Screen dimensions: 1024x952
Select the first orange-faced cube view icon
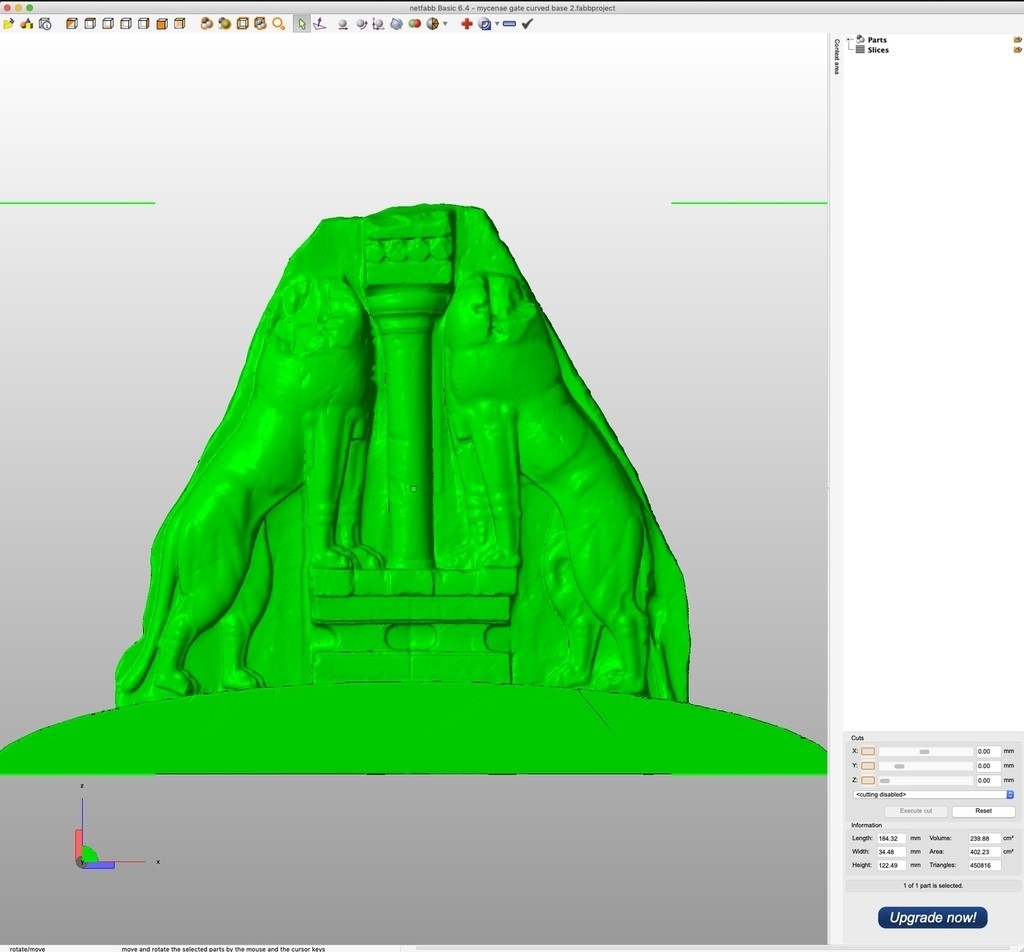click(x=72, y=24)
